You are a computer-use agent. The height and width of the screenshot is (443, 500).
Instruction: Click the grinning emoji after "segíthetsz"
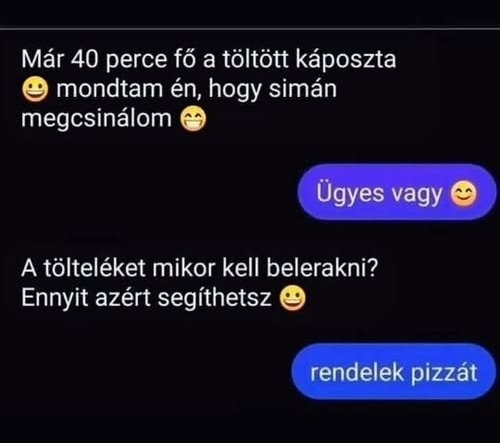coord(292,298)
